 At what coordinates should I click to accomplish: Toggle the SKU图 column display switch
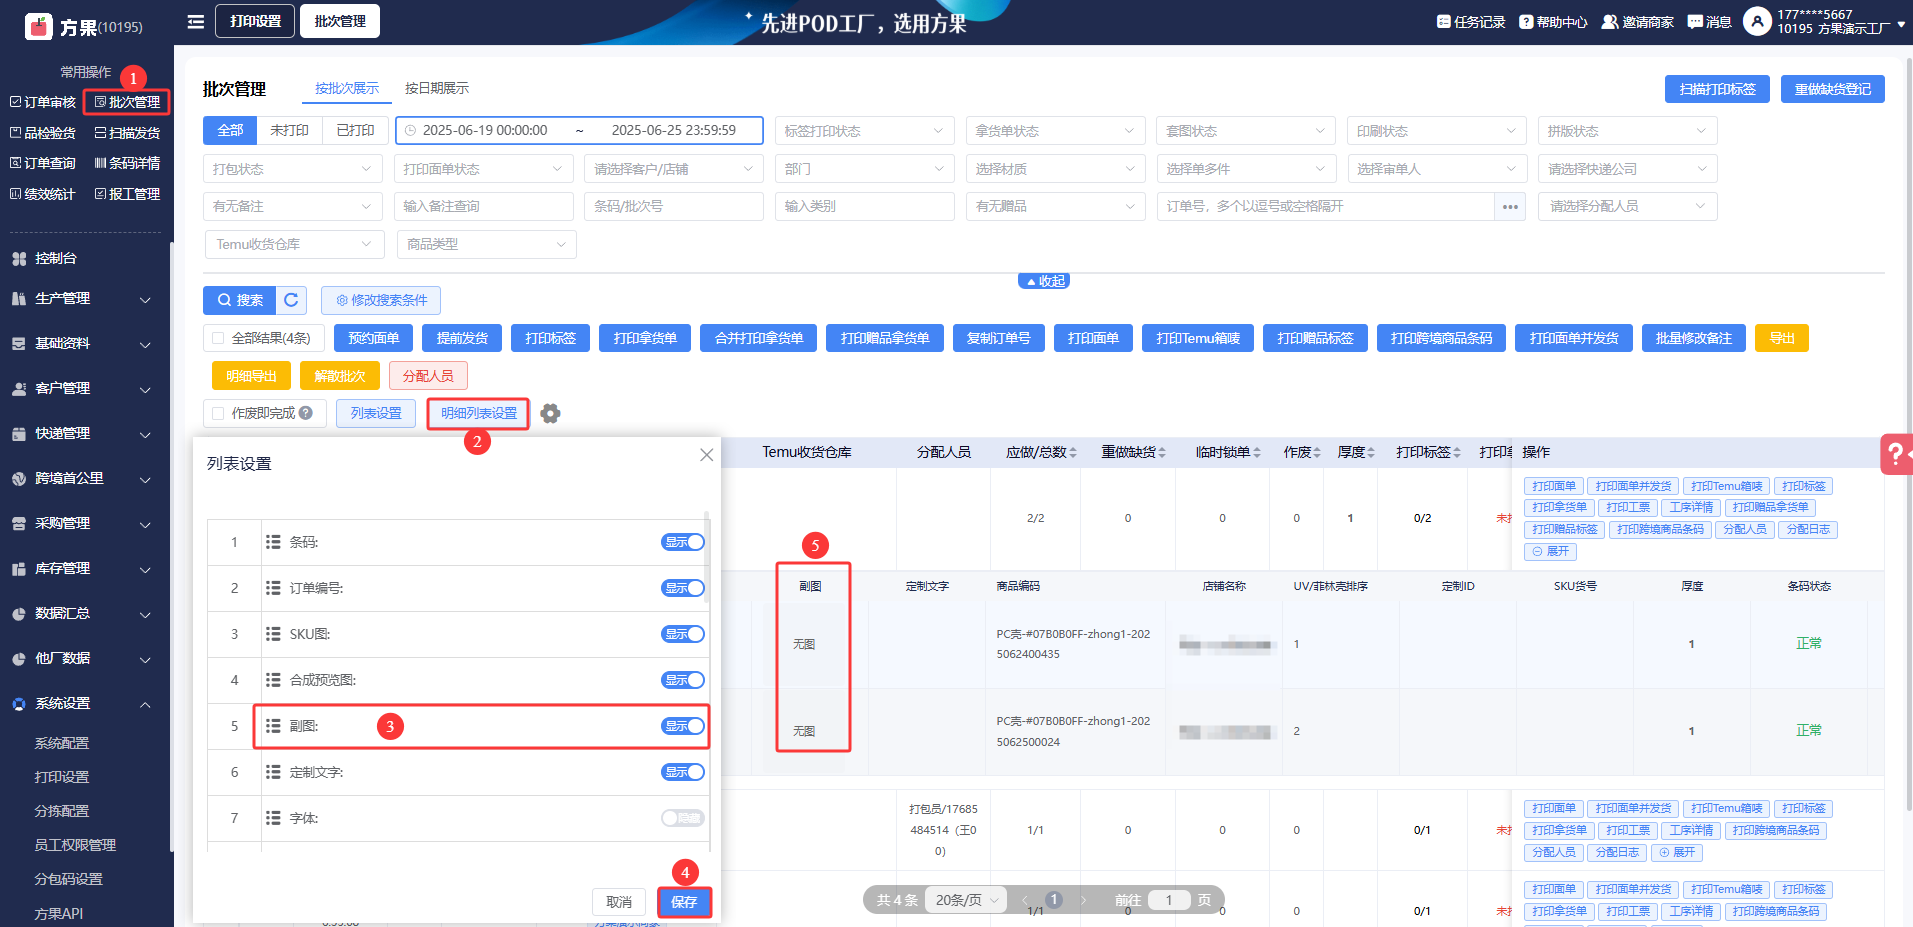coord(683,634)
